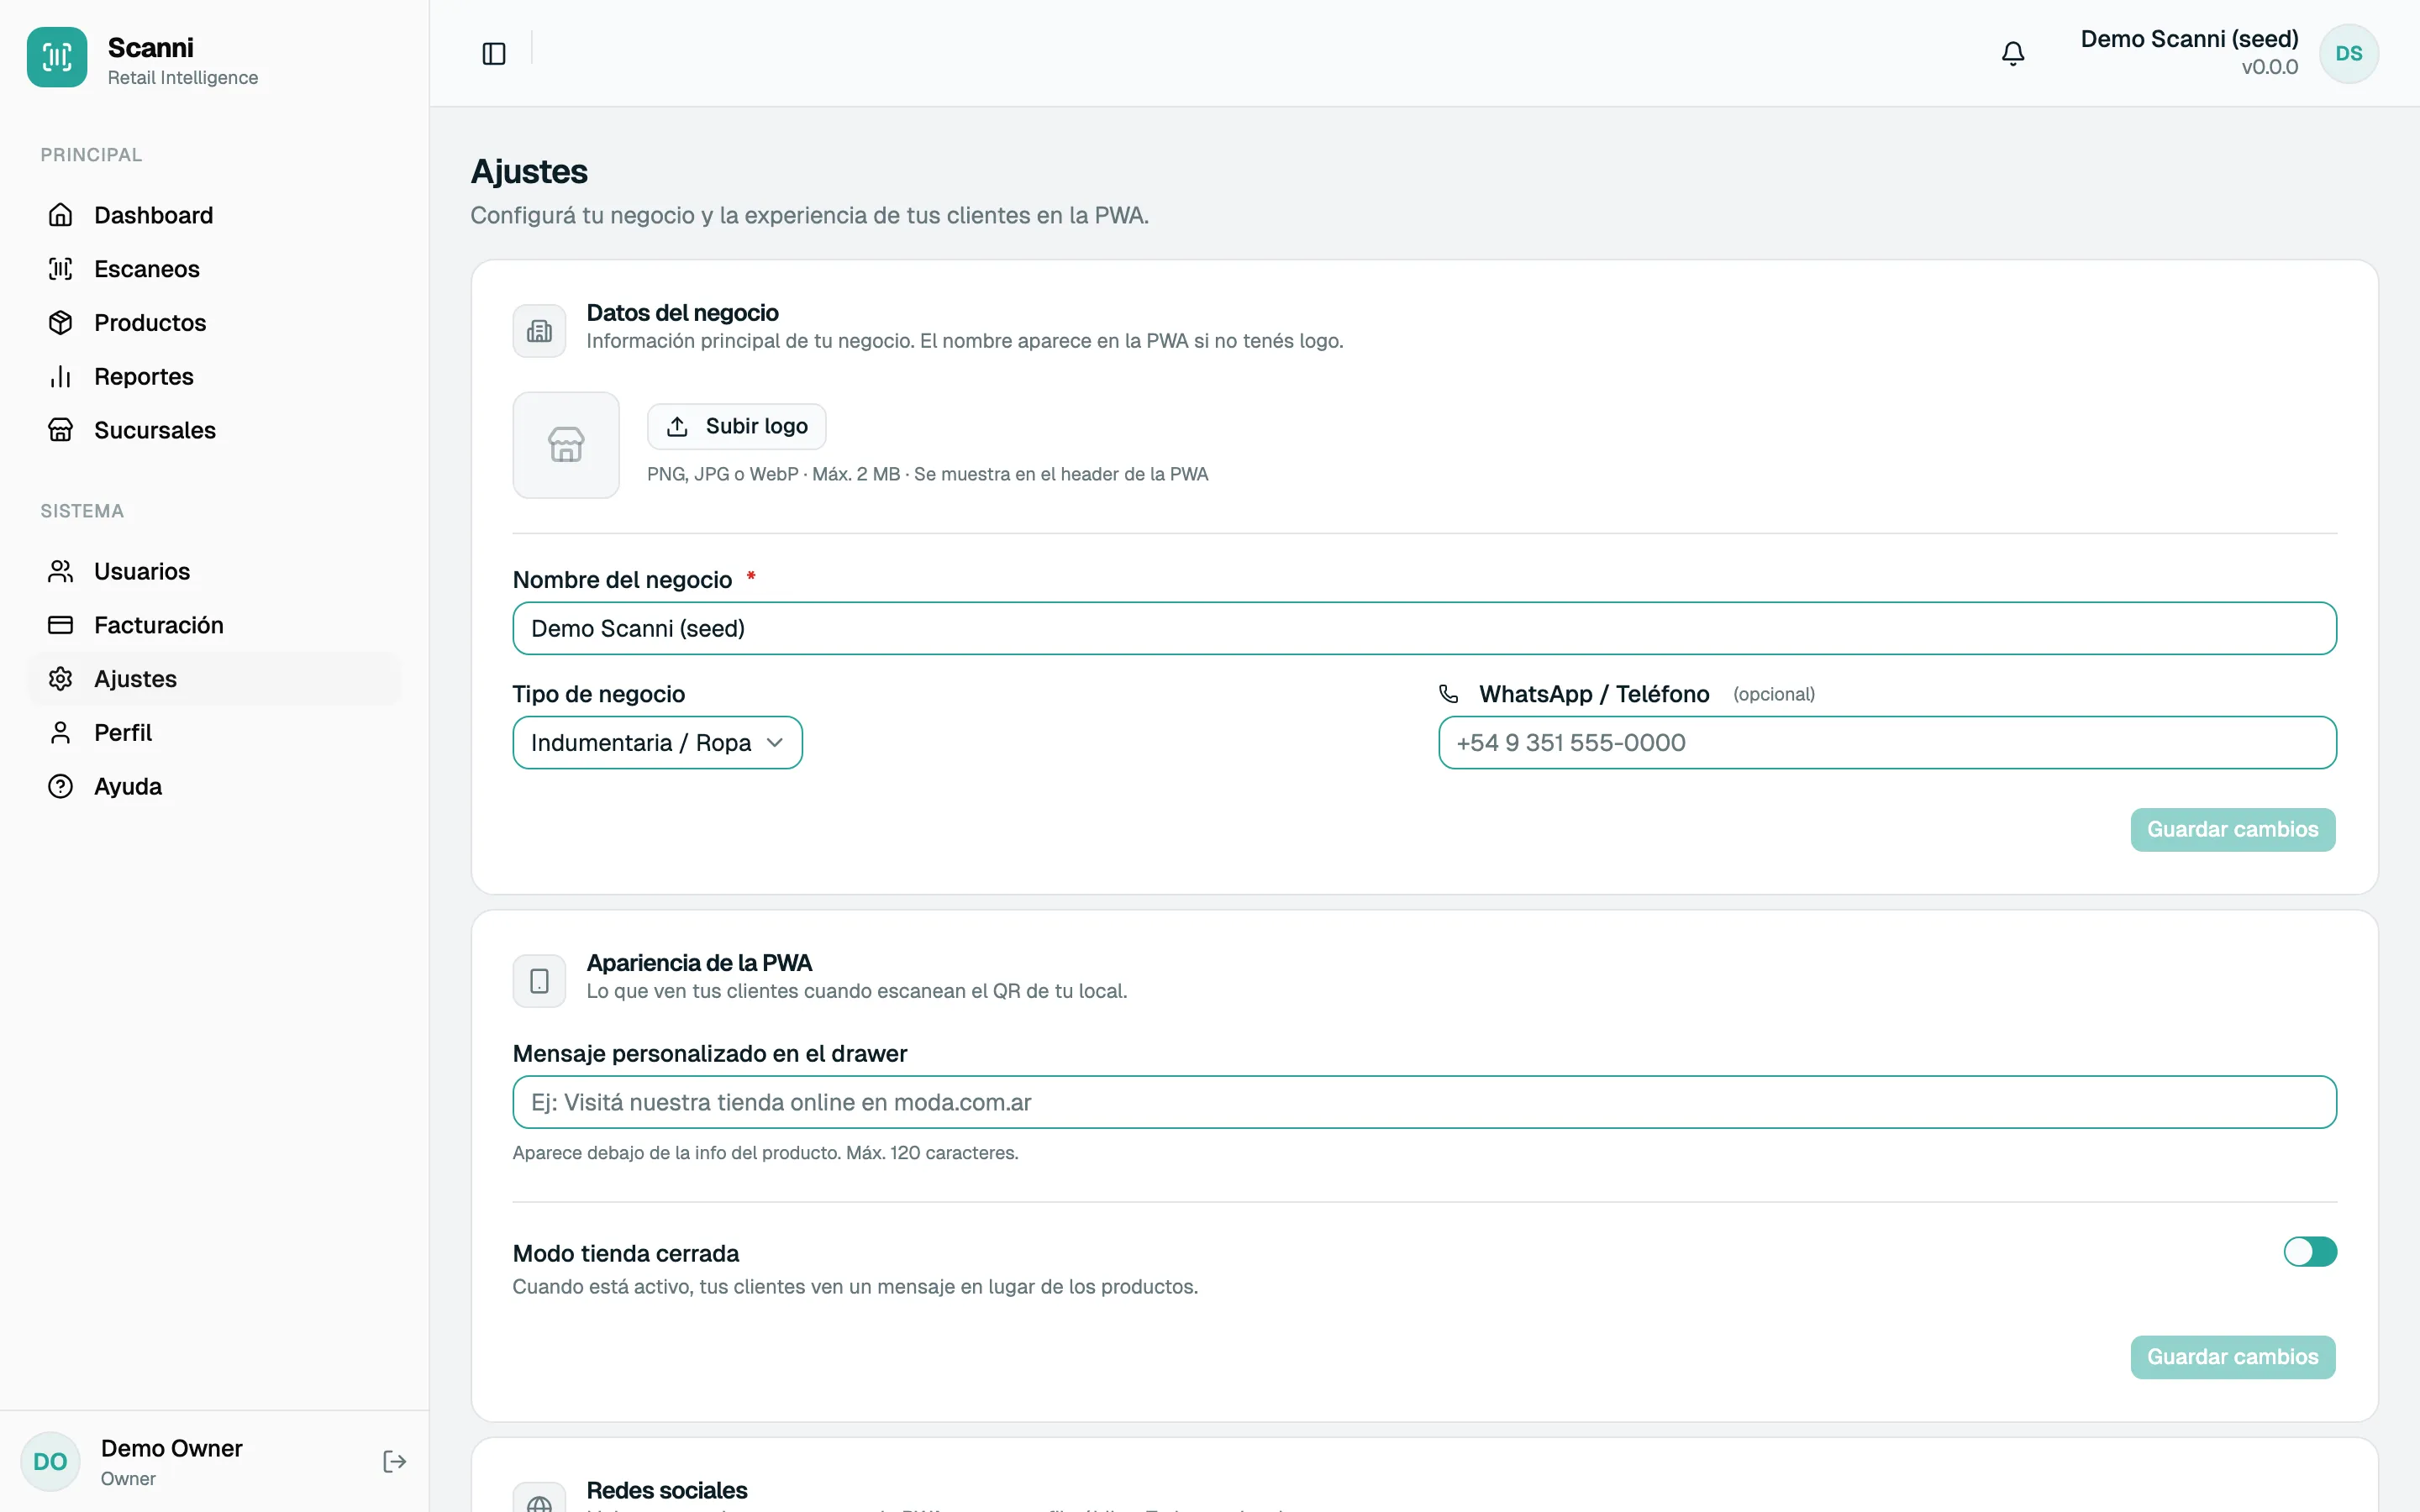
Task: Click the Reportes bar chart icon
Action: pyautogui.click(x=61, y=377)
